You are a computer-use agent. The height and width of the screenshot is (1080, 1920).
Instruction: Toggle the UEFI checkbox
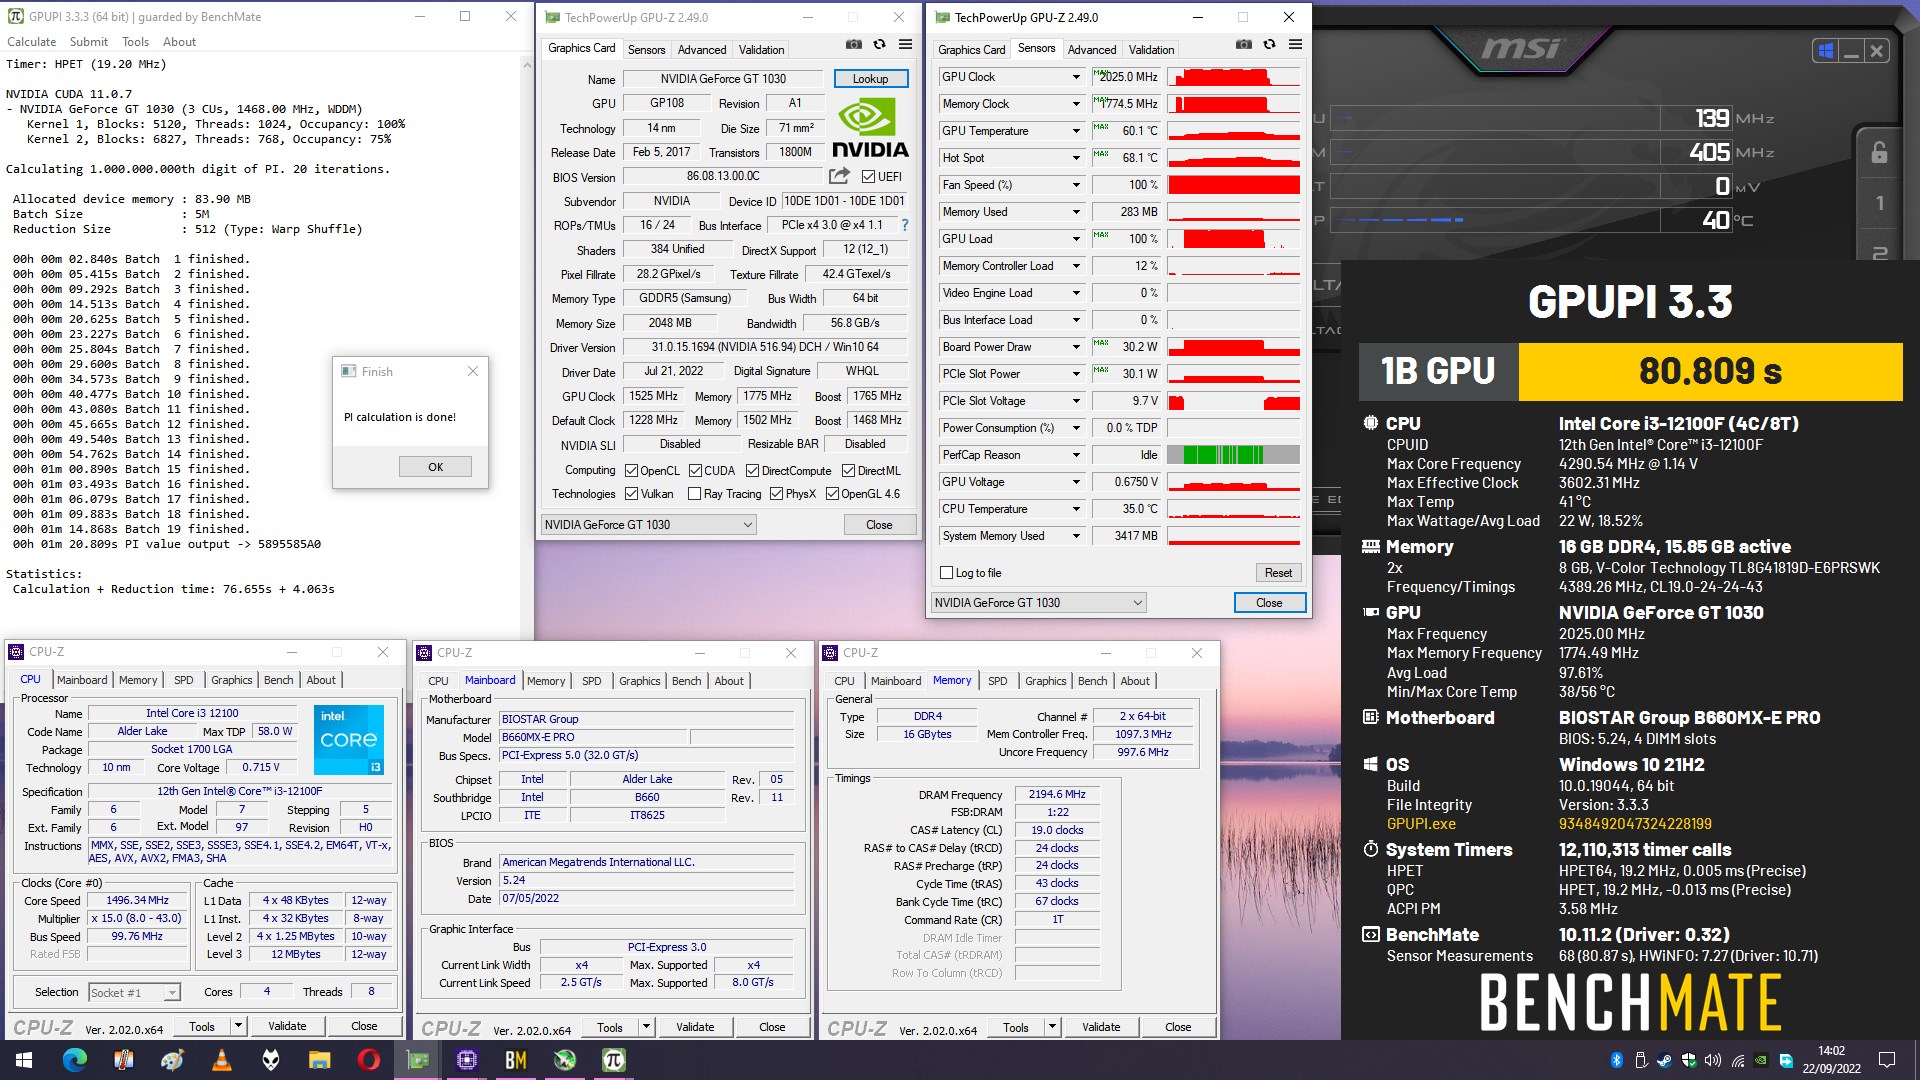point(868,177)
